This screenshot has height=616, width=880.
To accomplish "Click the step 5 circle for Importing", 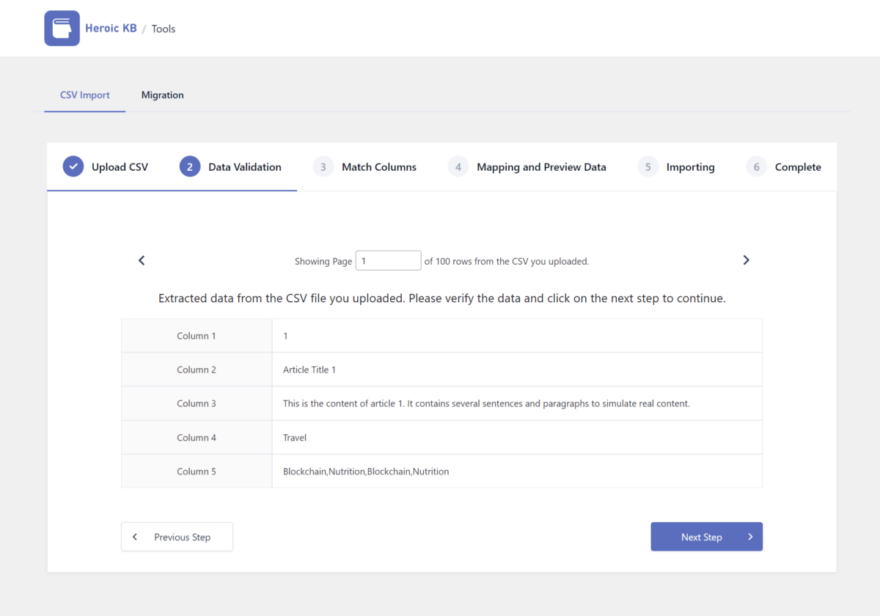I will tap(646, 166).
